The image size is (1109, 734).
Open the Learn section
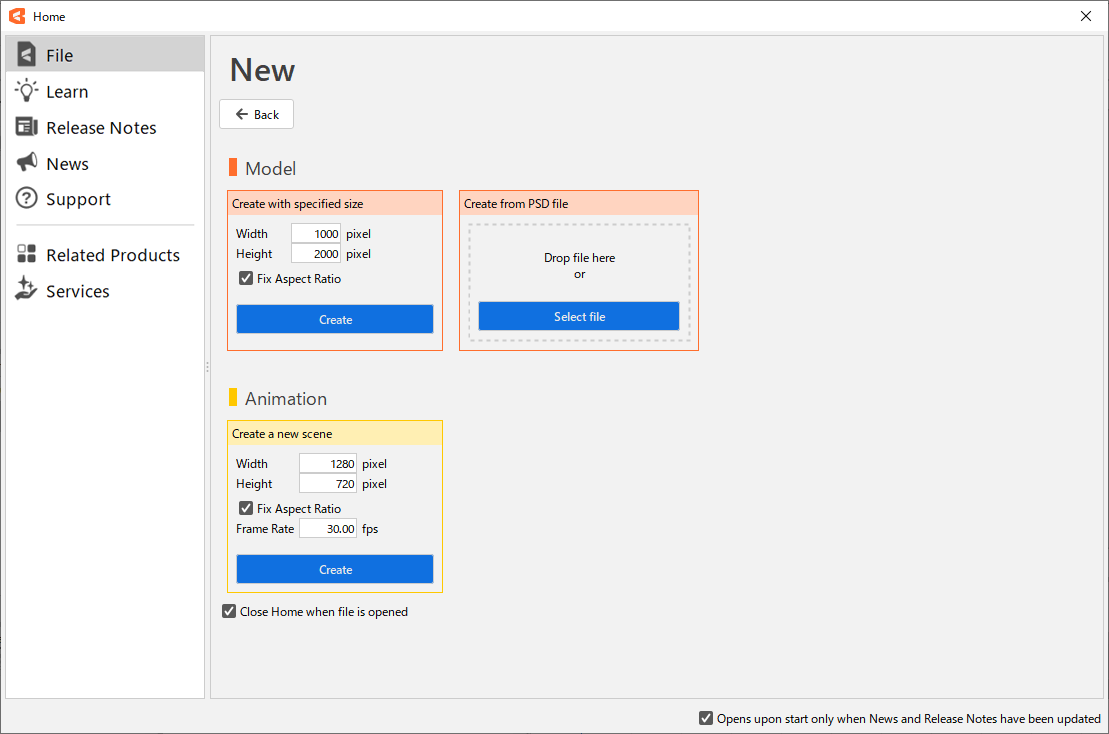[x=67, y=92]
